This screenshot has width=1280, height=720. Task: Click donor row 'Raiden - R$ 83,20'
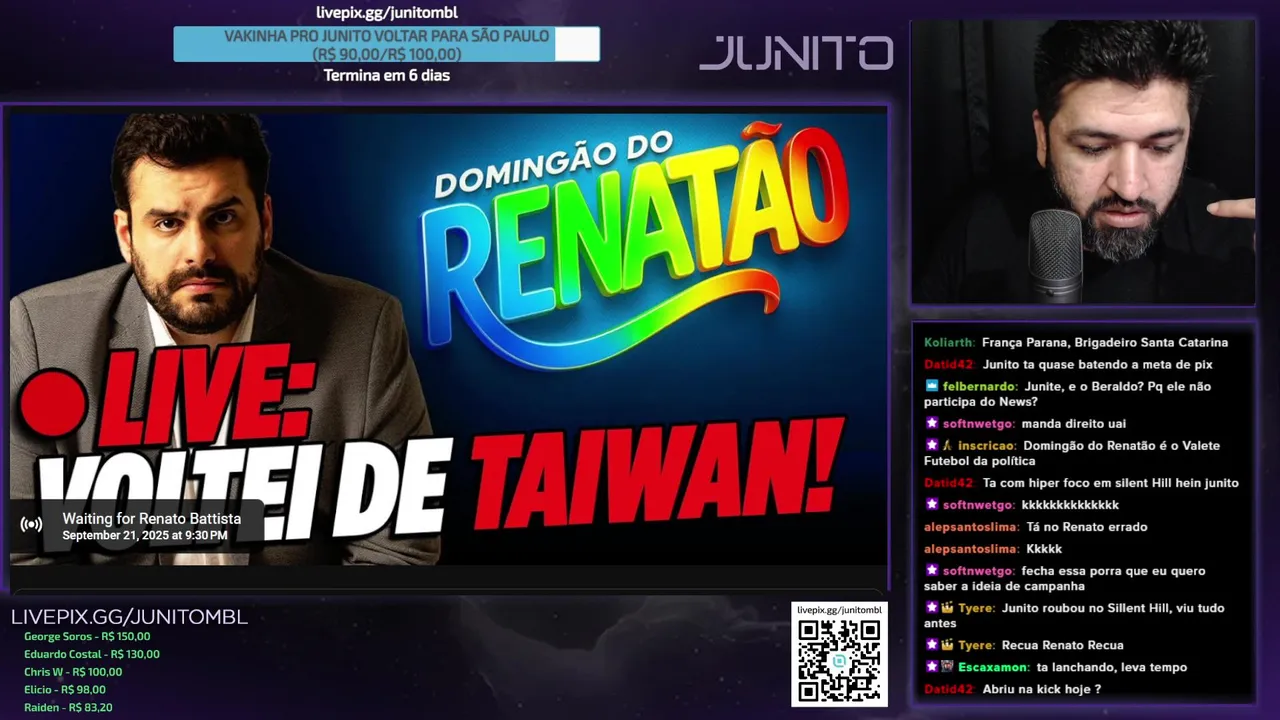[68, 707]
